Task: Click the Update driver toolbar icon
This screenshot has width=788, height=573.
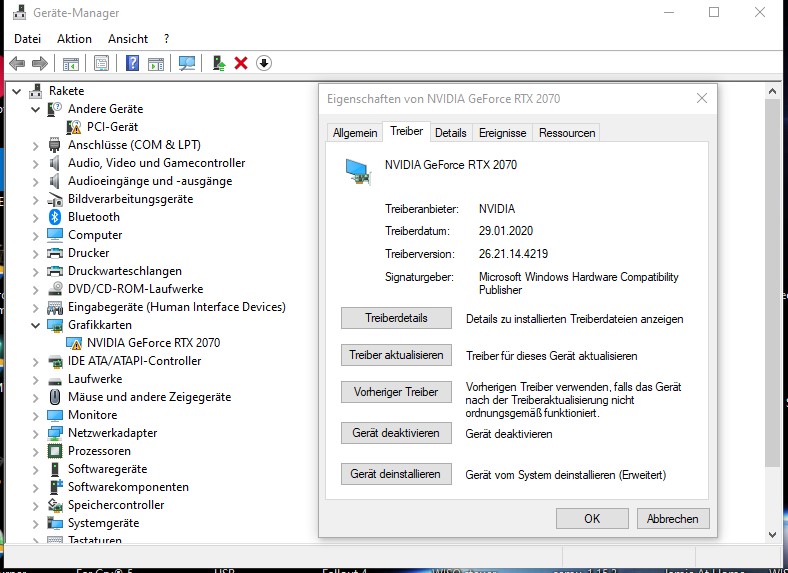Action: [x=219, y=63]
